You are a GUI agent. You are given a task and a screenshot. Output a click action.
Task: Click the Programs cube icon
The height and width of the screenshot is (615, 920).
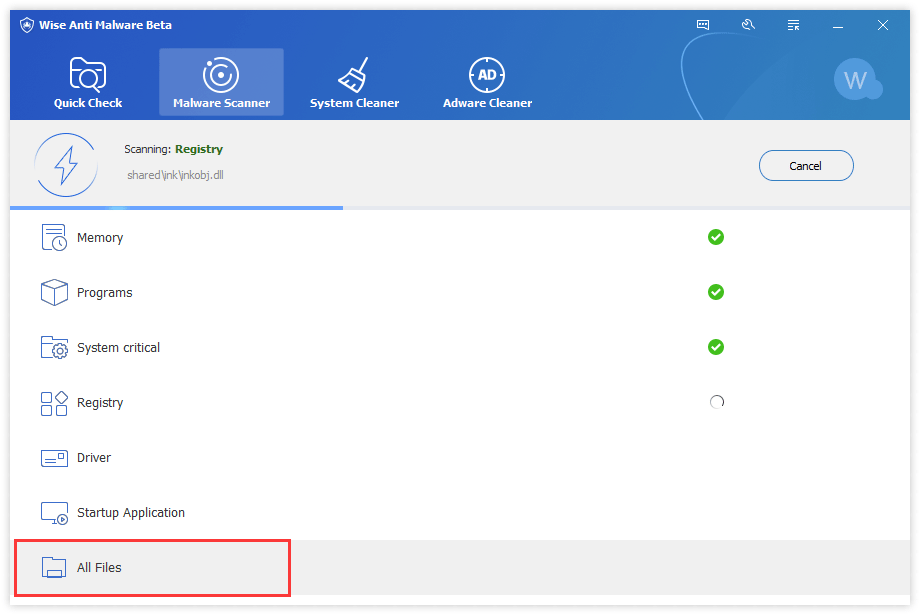(x=54, y=292)
